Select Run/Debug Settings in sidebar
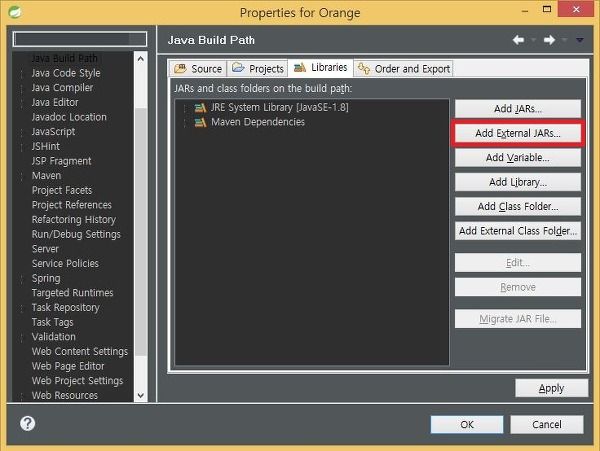The width and height of the screenshot is (600, 451). coord(76,234)
